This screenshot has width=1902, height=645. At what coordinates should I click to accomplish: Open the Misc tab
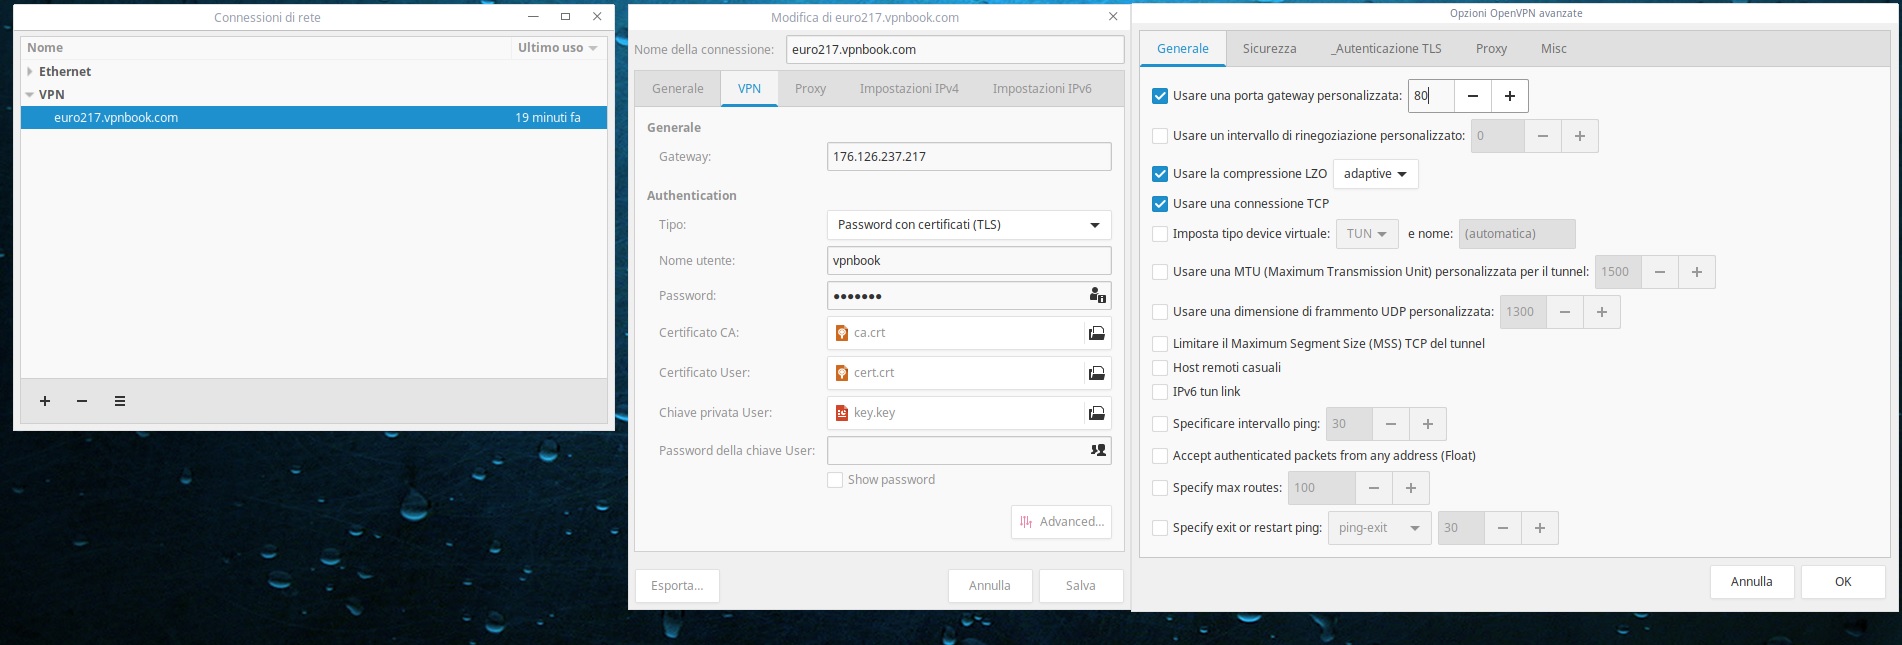[x=1554, y=49]
